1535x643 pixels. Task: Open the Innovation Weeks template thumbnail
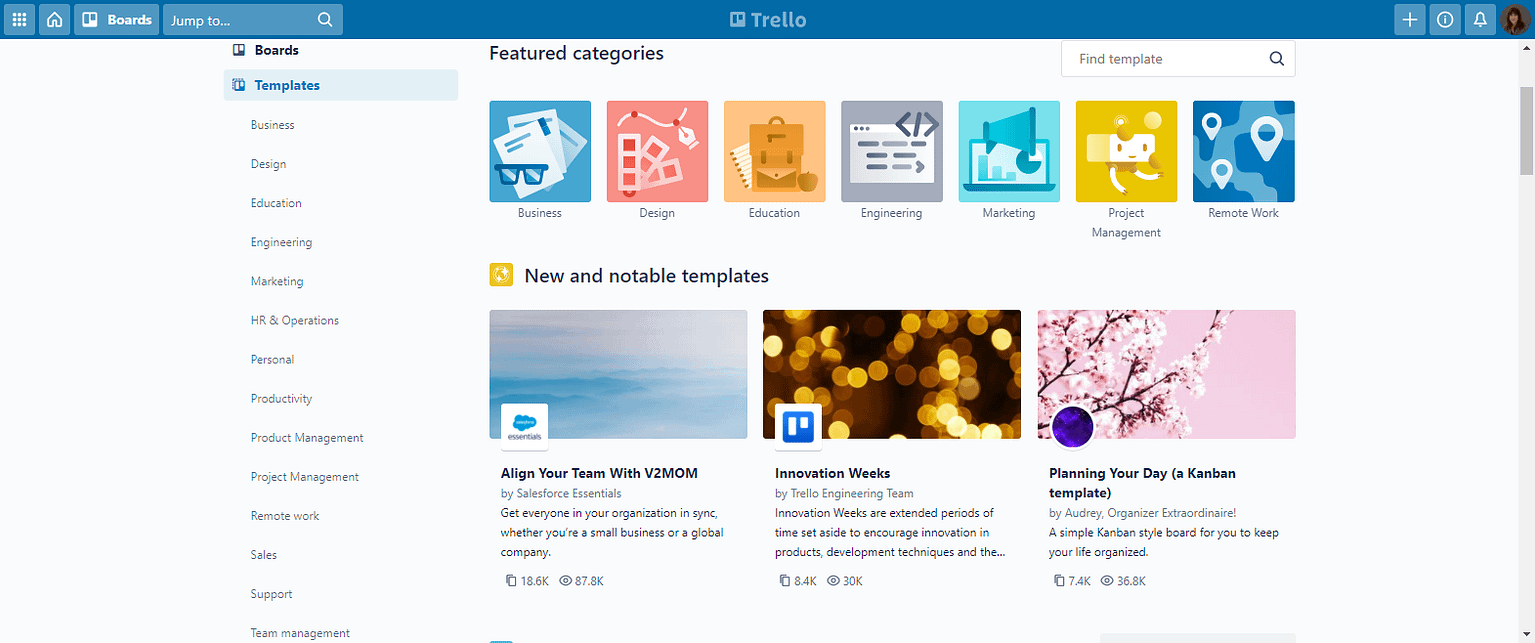(x=891, y=374)
